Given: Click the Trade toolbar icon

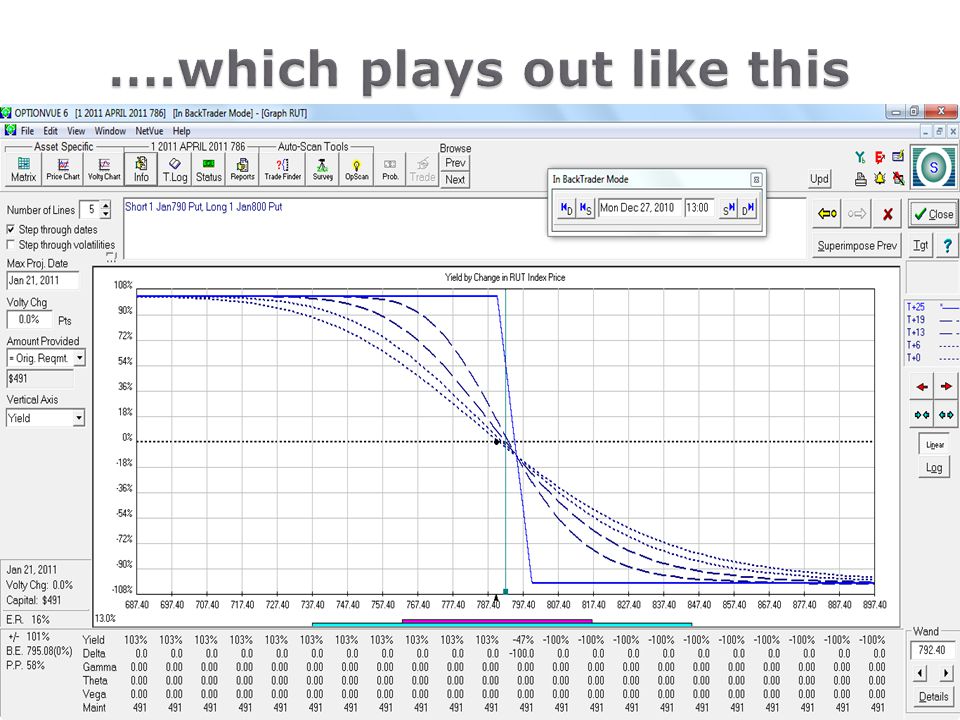Looking at the screenshot, I should (422, 170).
